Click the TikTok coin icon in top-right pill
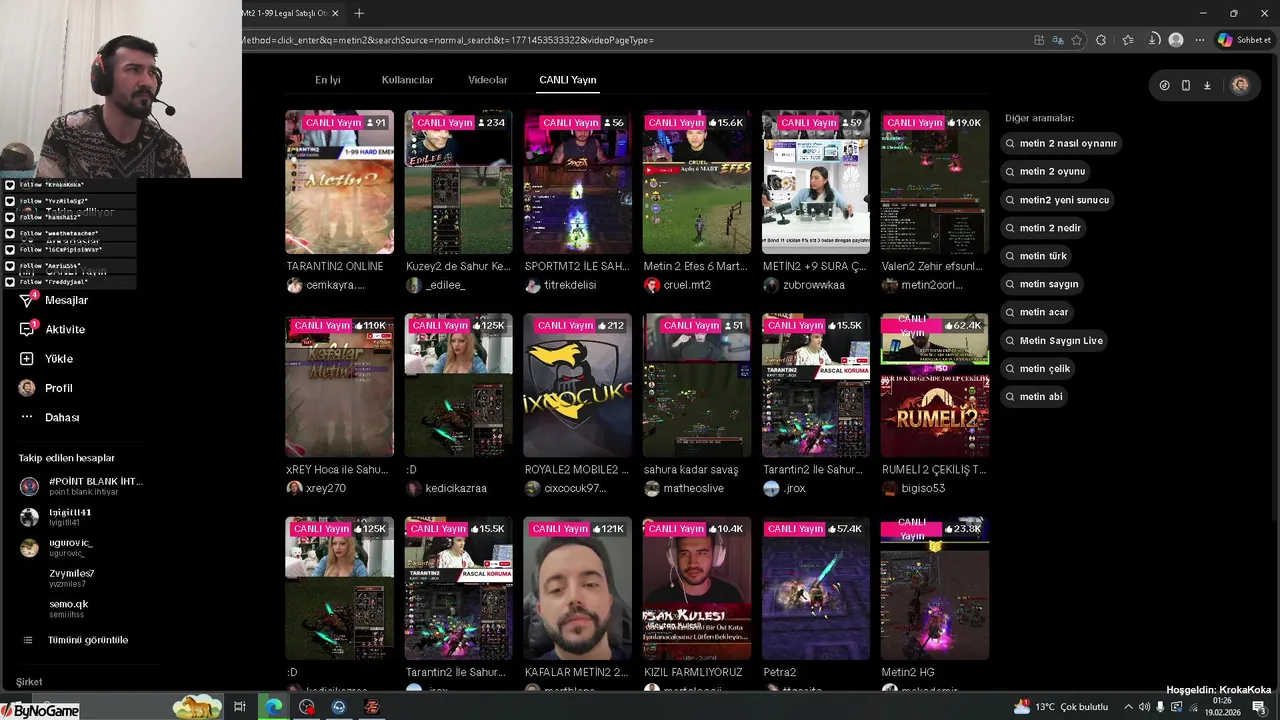This screenshot has height=720, width=1280. pyautogui.click(x=1164, y=85)
